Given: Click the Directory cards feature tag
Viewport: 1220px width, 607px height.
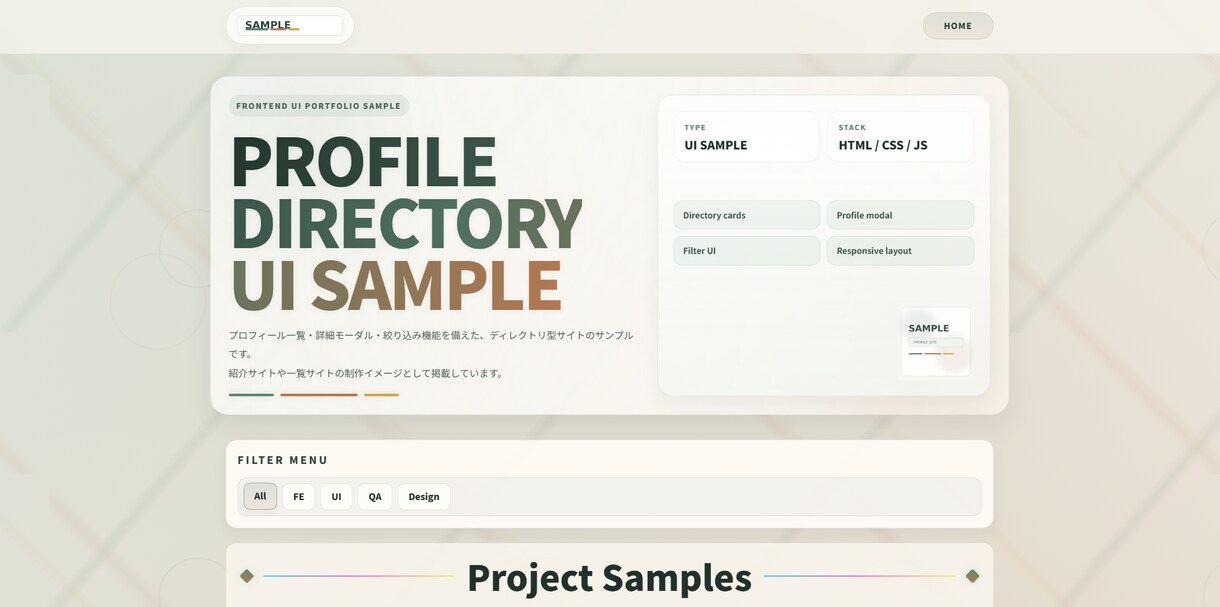Looking at the screenshot, I should click(746, 214).
